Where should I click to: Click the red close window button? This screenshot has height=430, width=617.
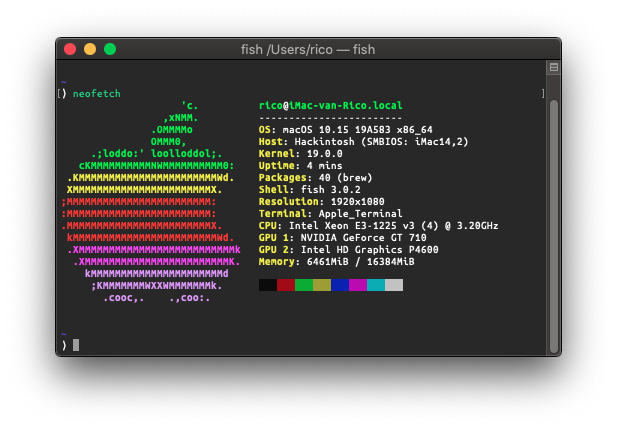click(x=70, y=49)
